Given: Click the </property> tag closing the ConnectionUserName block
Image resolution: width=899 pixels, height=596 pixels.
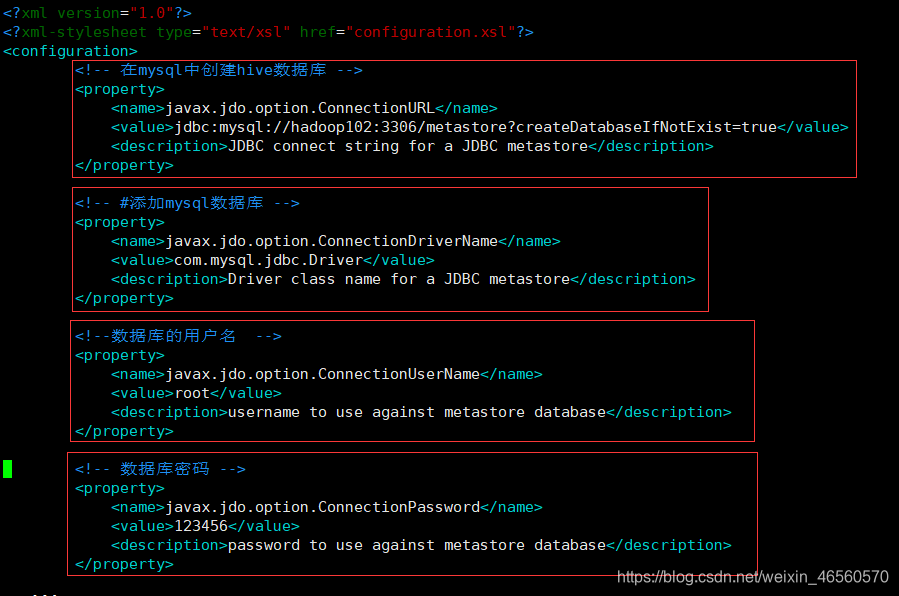Looking at the screenshot, I should coord(124,431).
